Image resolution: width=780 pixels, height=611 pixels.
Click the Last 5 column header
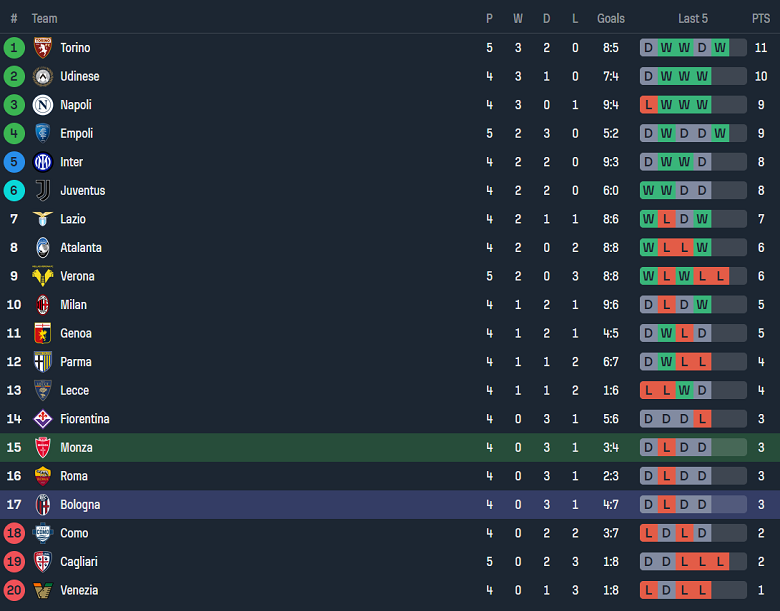693,18
